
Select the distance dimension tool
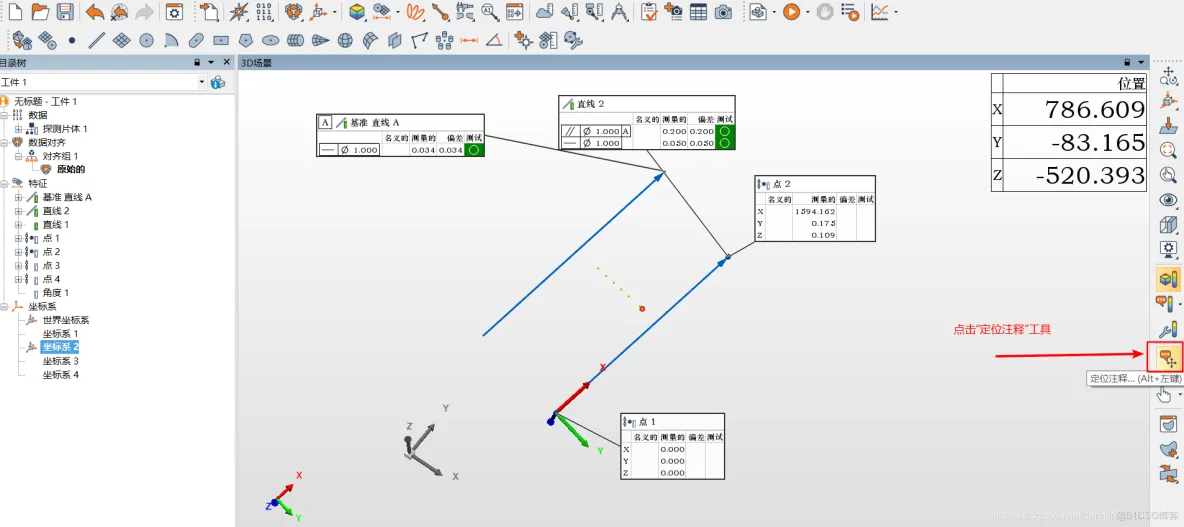(x=470, y=40)
